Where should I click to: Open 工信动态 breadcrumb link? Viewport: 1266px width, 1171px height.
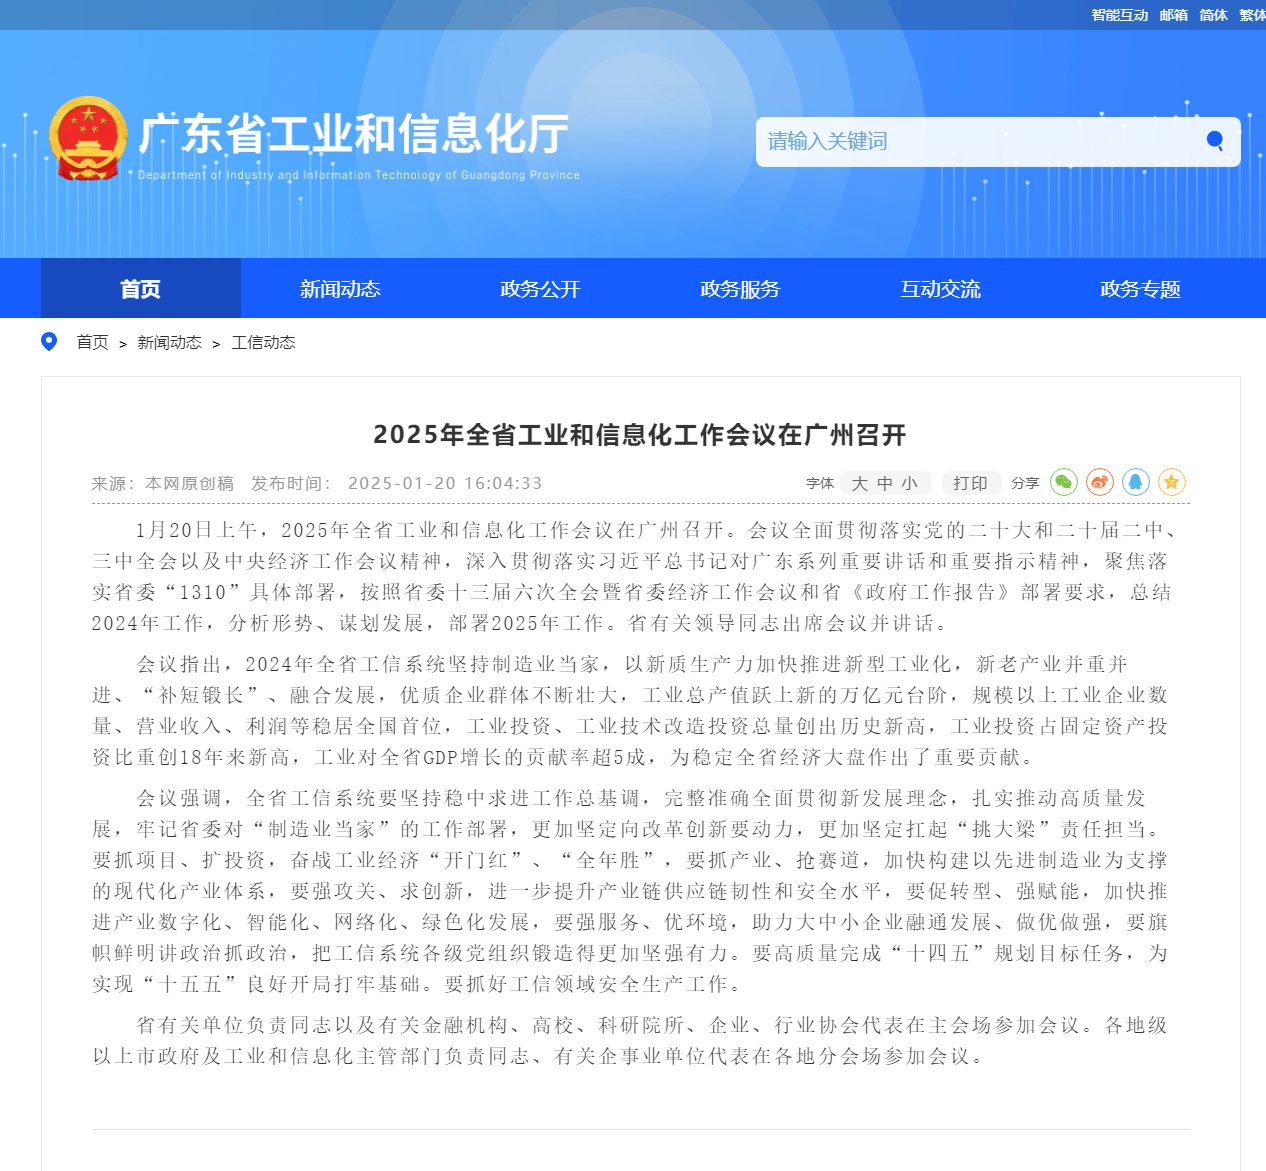[263, 343]
